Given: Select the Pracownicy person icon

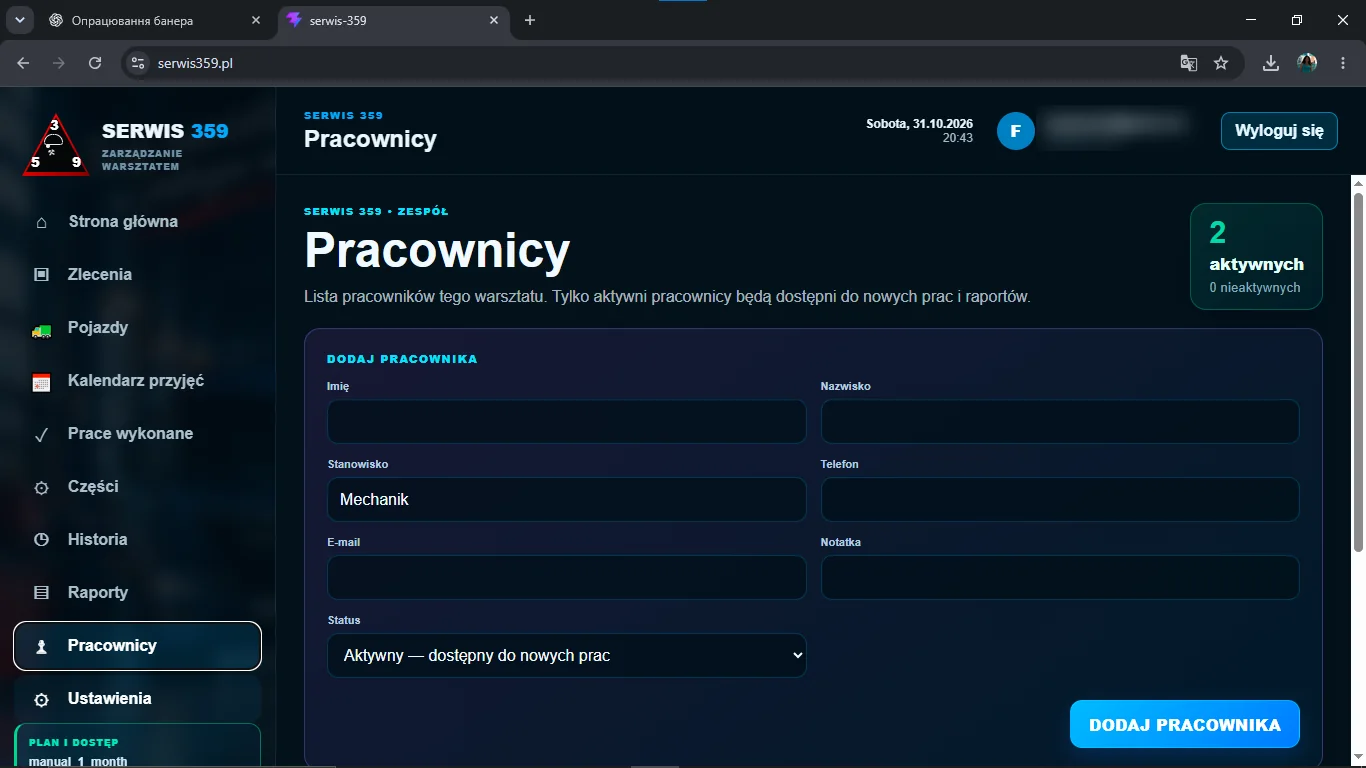Looking at the screenshot, I should (x=41, y=646).
